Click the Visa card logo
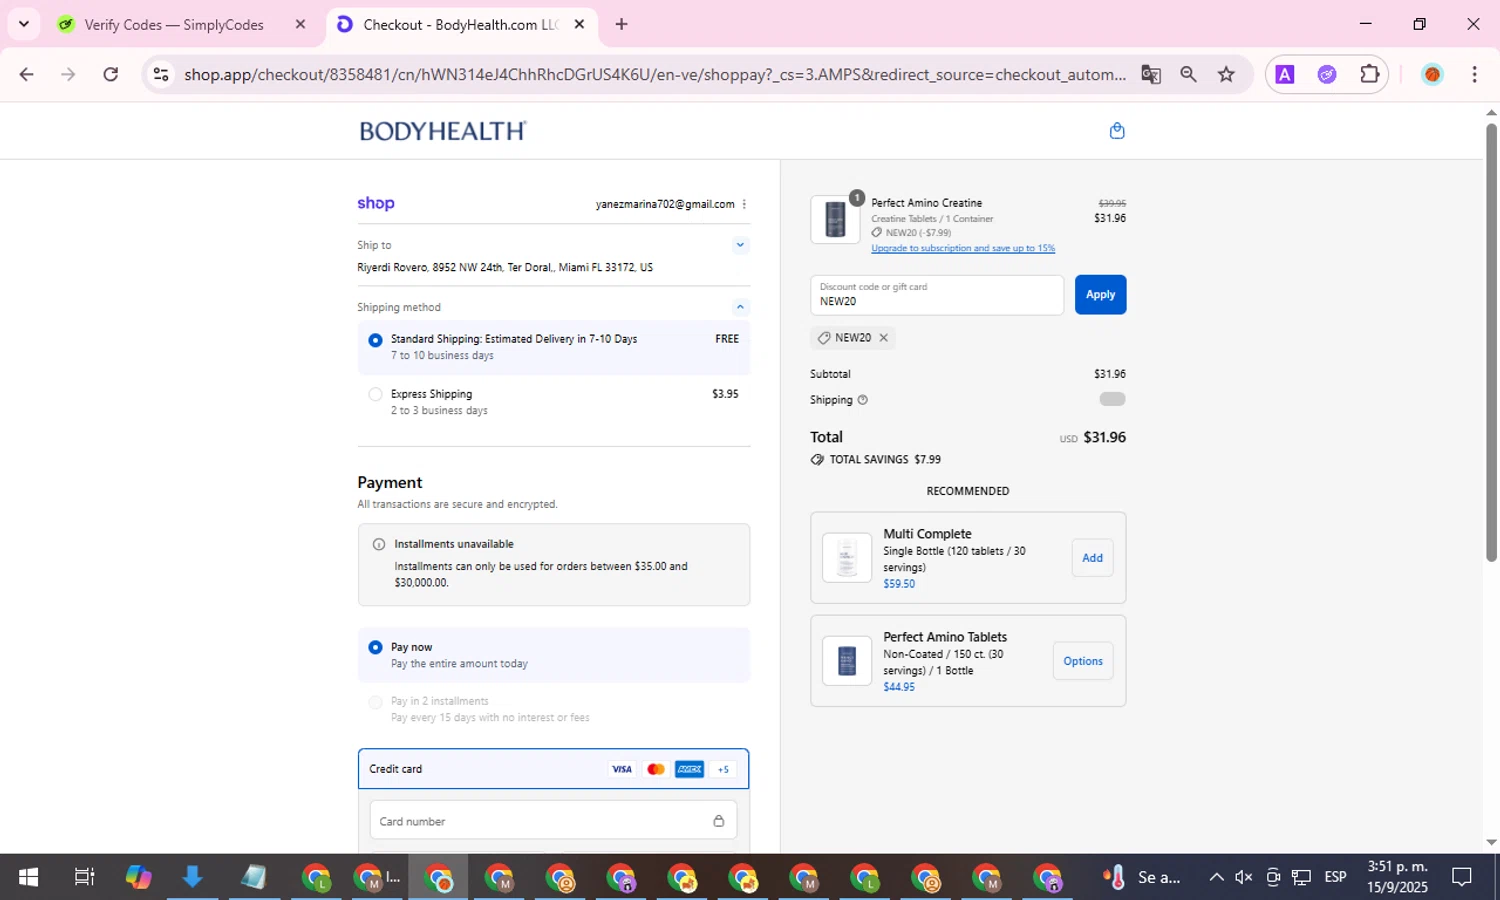This screenshot has height=900, width=1500. [622, 769]
